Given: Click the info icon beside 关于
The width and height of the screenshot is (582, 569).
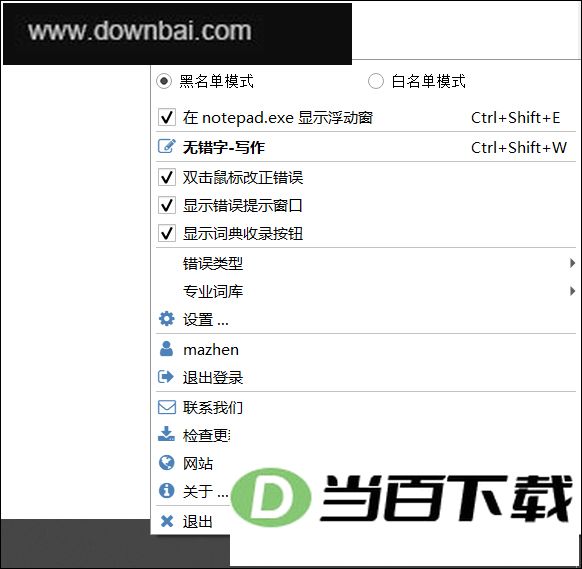Looking at the screenshot, I should 166,491.
